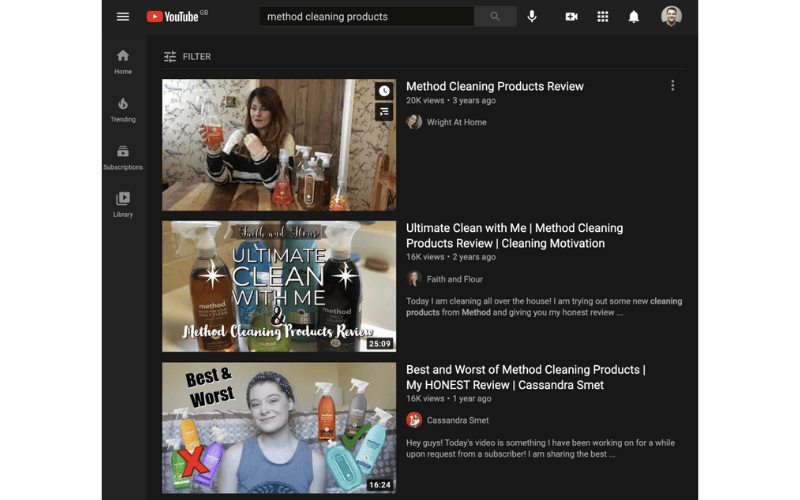Image resolution: width=800 pixels, height=500 pixels.
Task: Visit the Cassandra Smet channel name
Action: [x=458, y=420]
